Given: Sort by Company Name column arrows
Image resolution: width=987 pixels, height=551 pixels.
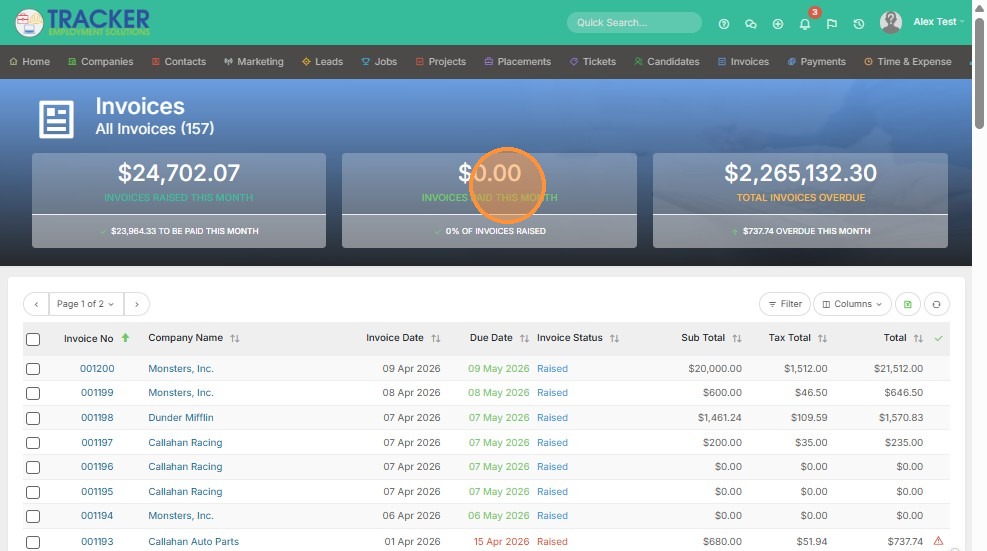Looking at the screenshot, I should click(x=235, y=338).
